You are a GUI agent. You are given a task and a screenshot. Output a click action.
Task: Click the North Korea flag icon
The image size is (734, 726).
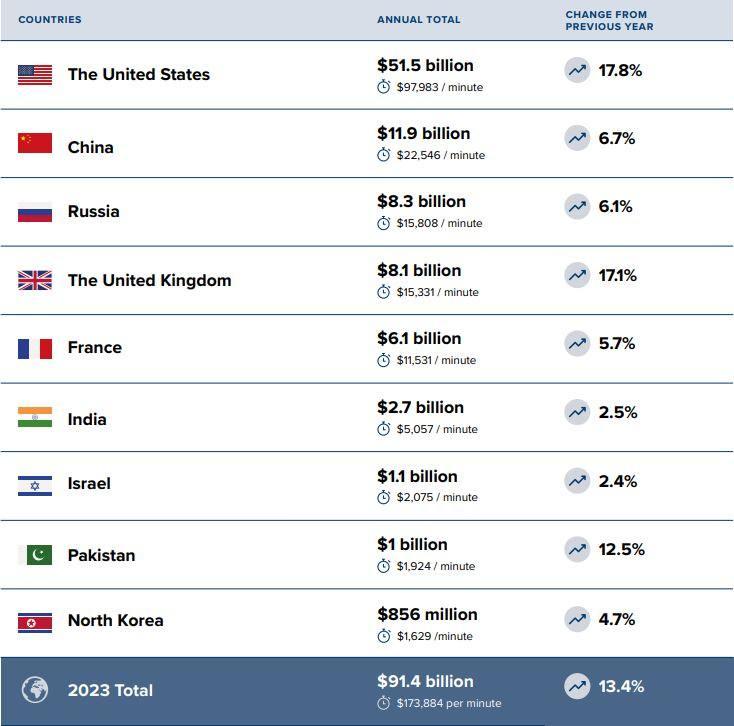(x=35, y=623)
